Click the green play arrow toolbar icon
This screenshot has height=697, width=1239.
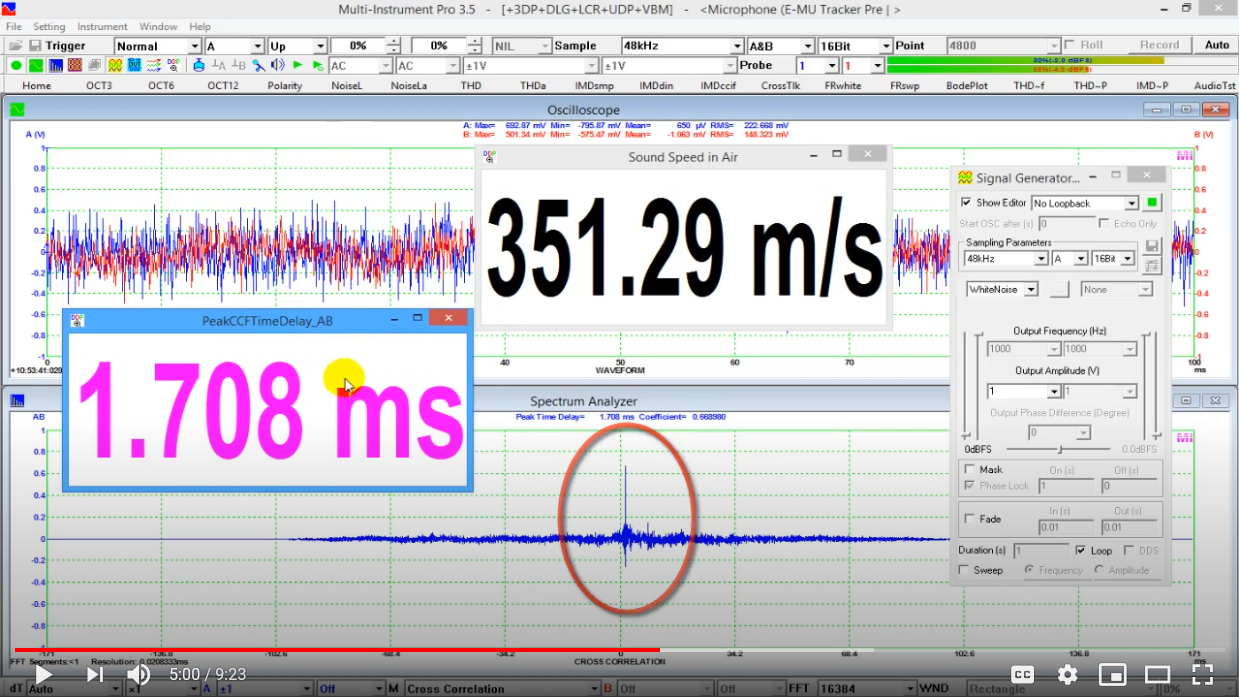tap(297, 65)
